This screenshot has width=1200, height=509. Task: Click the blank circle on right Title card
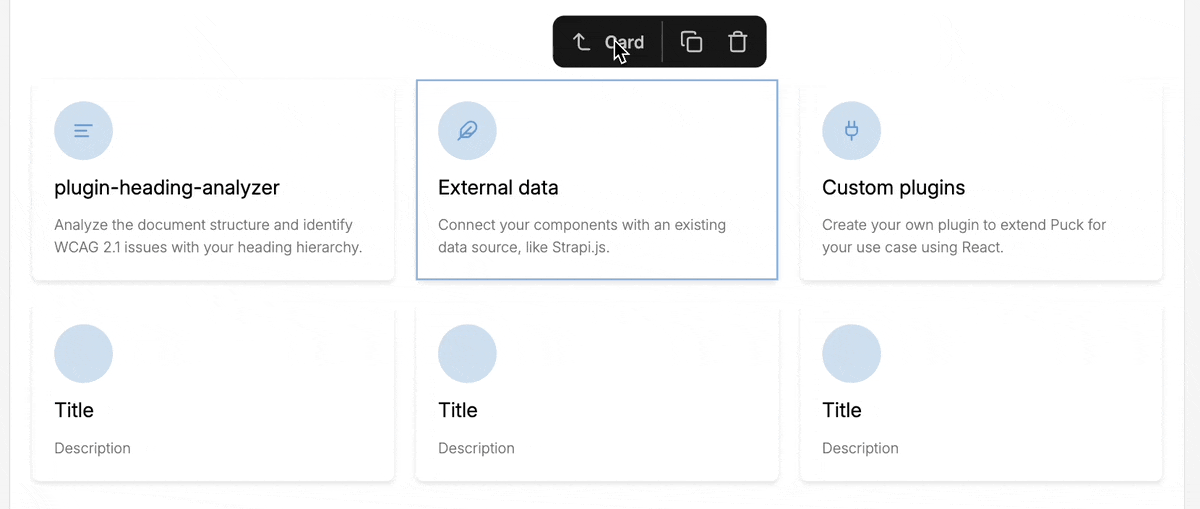point(851,353)
